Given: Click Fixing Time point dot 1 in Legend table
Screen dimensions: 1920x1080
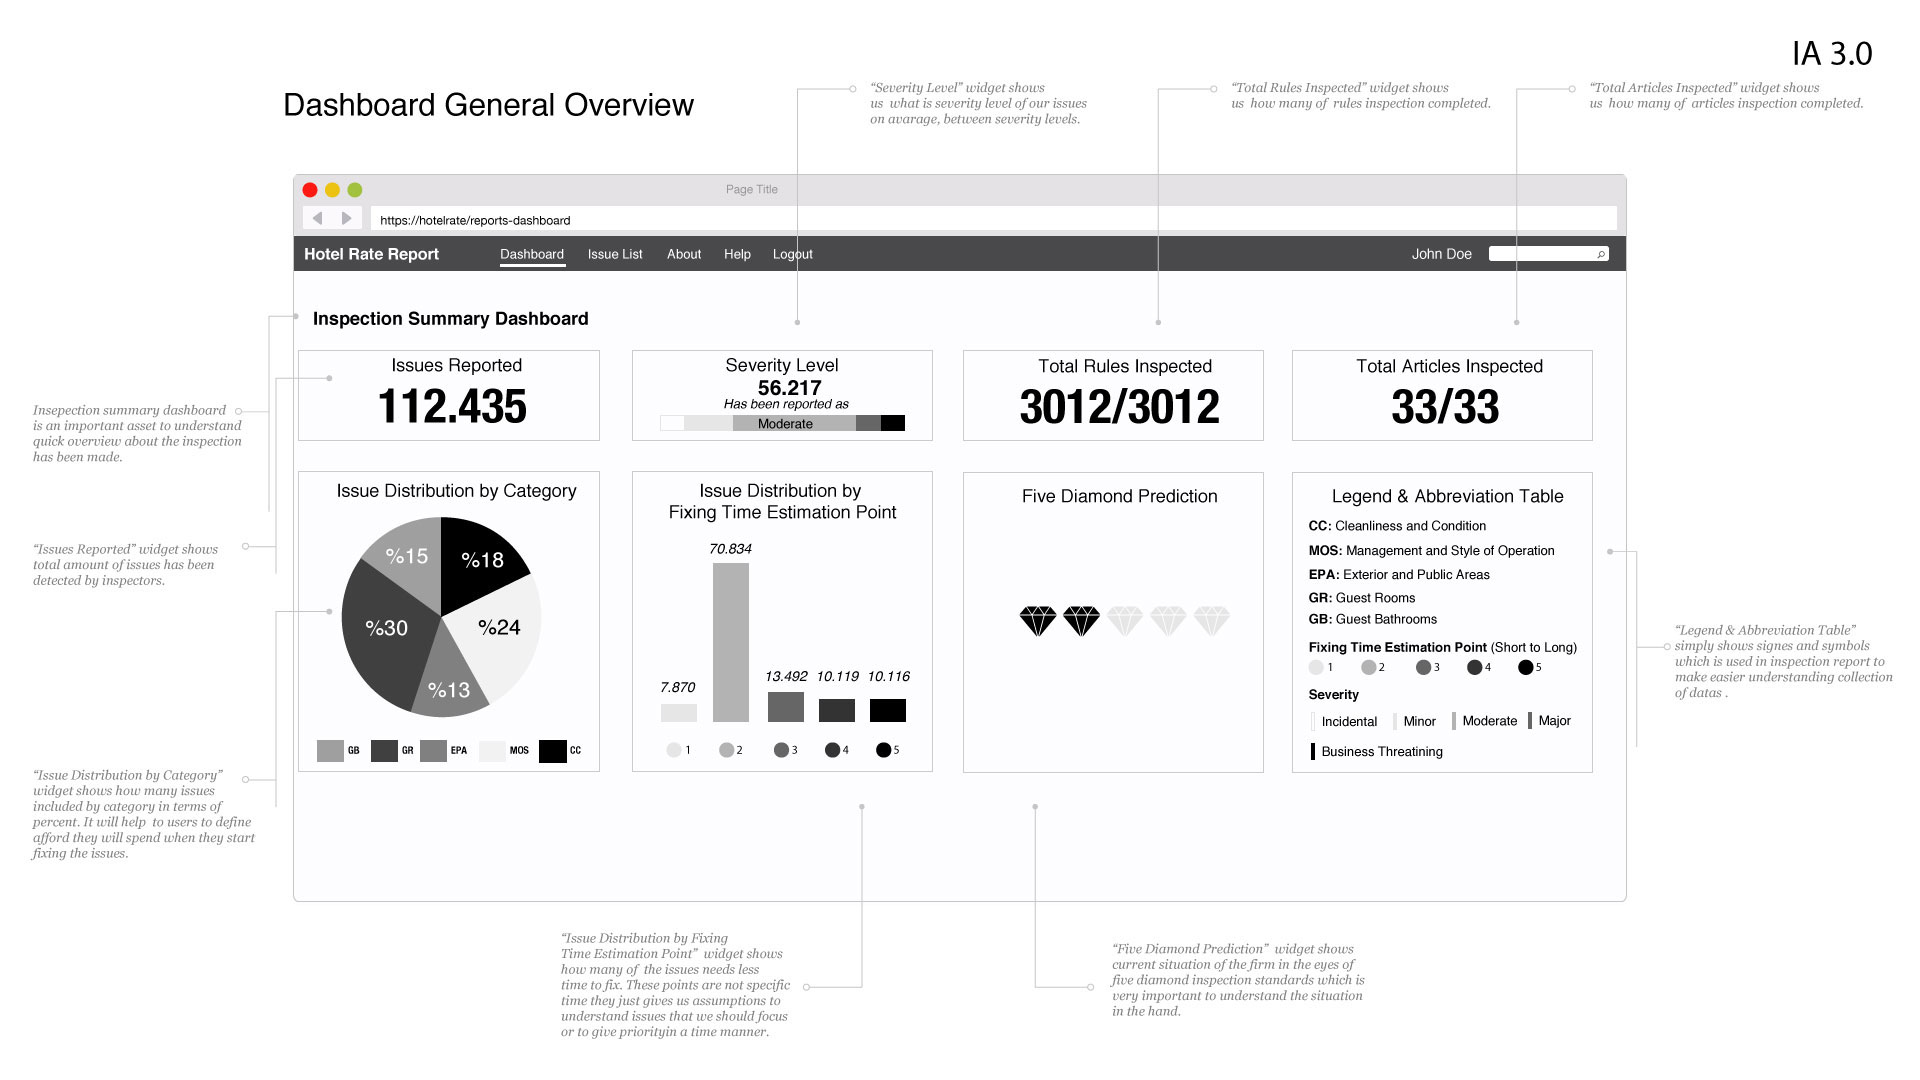Looking at the screenshot, I should point(1316,667).
